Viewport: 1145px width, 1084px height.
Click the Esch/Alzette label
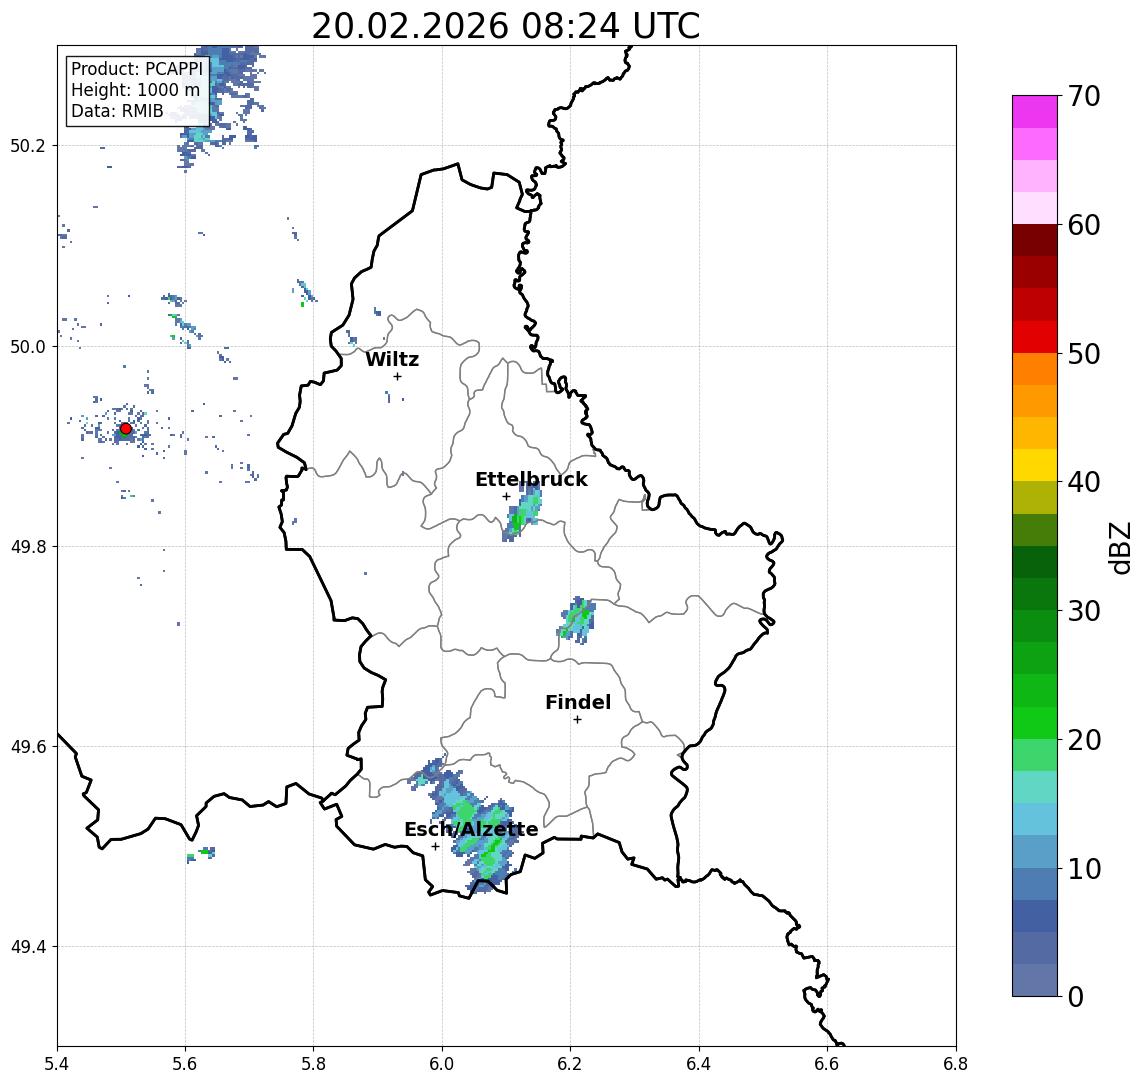pos(471,829)
